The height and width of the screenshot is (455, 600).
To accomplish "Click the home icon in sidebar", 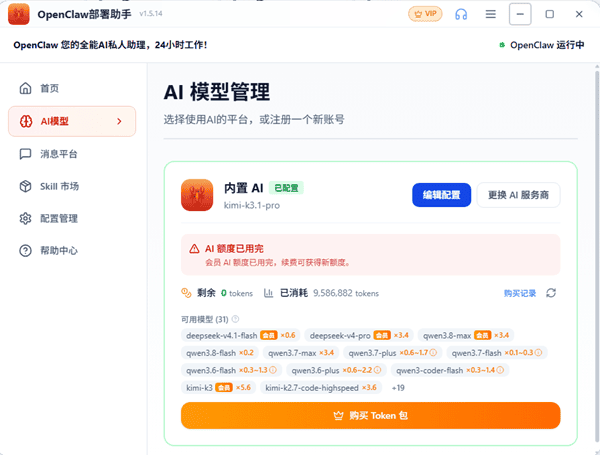I will (25, 88).
